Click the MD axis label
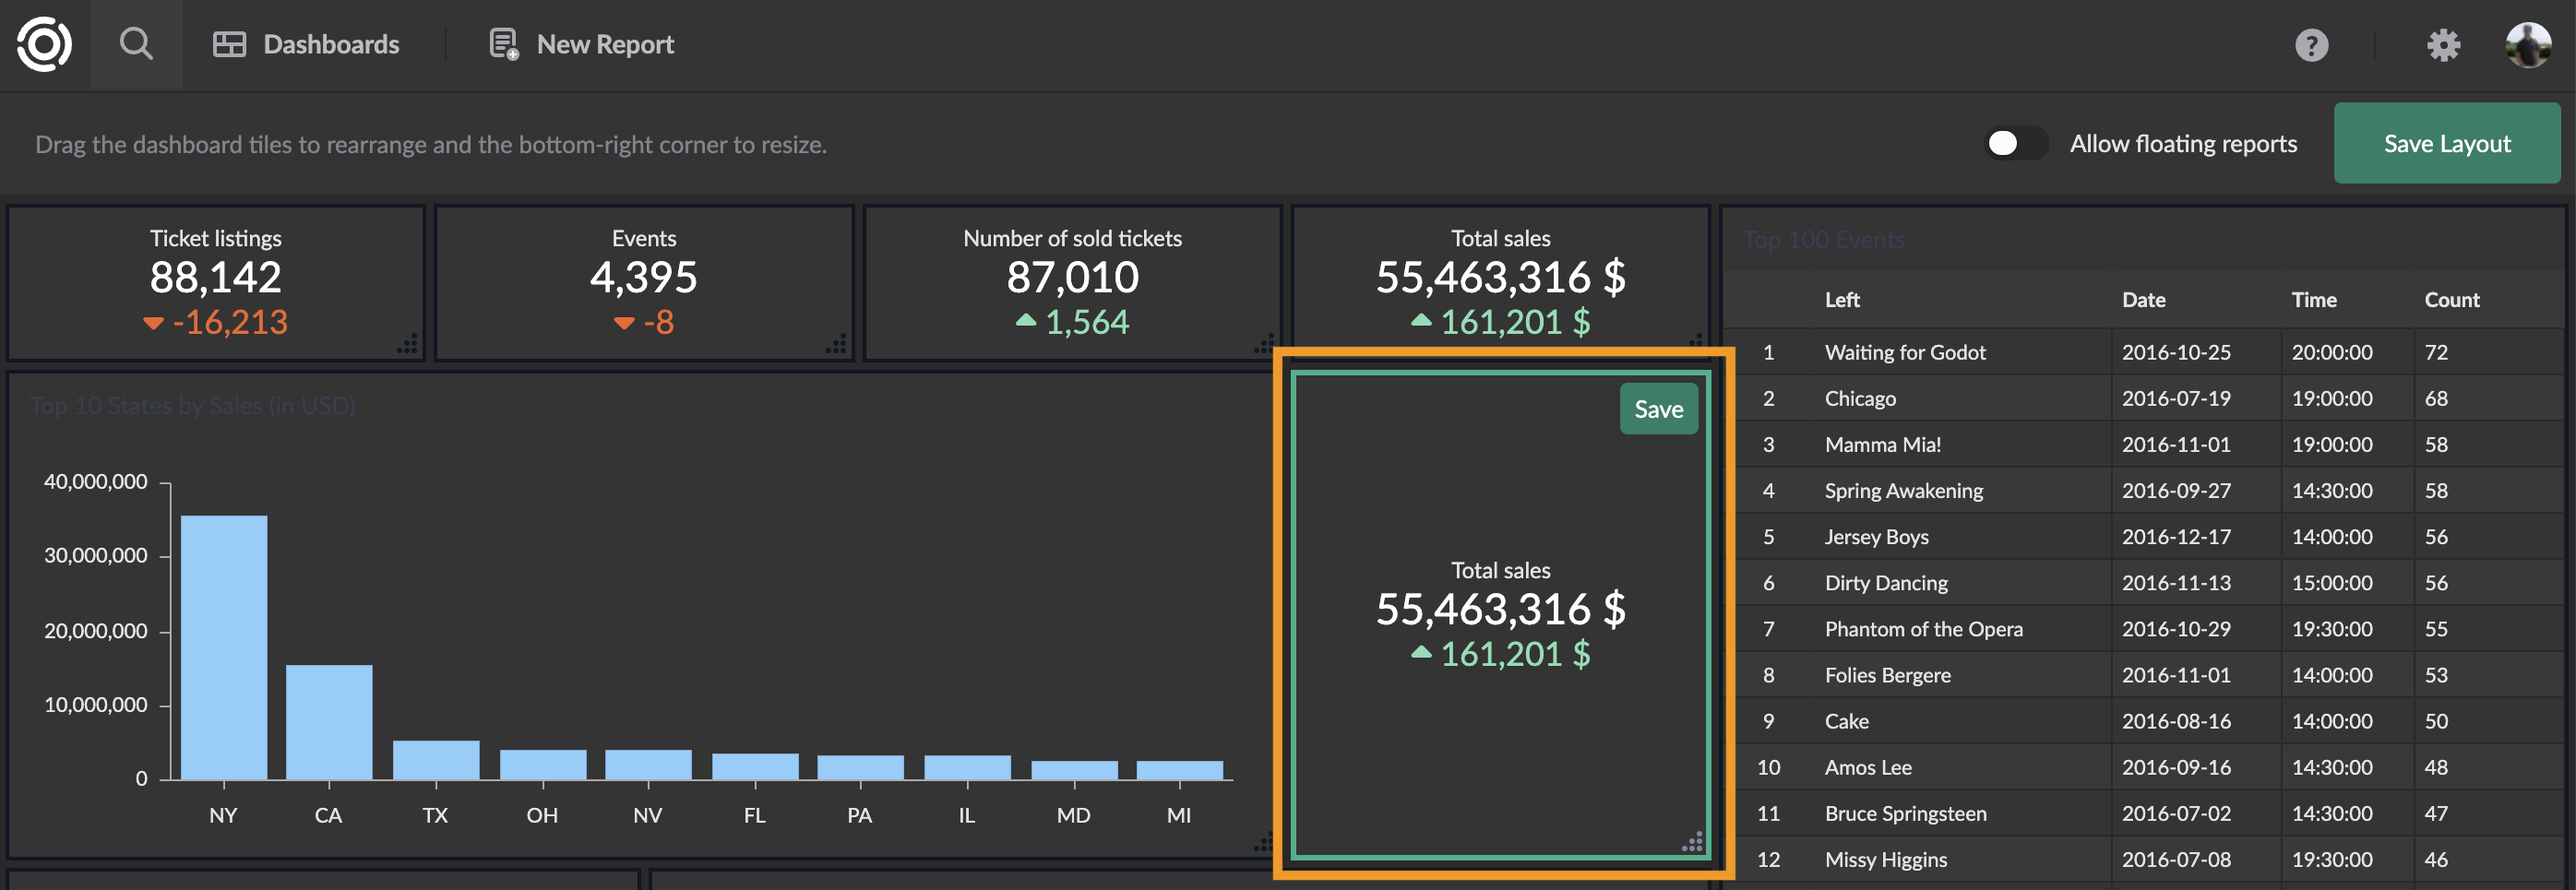Image resolution: width=2576 pixels, height=890 pixels. [1073, 815]
